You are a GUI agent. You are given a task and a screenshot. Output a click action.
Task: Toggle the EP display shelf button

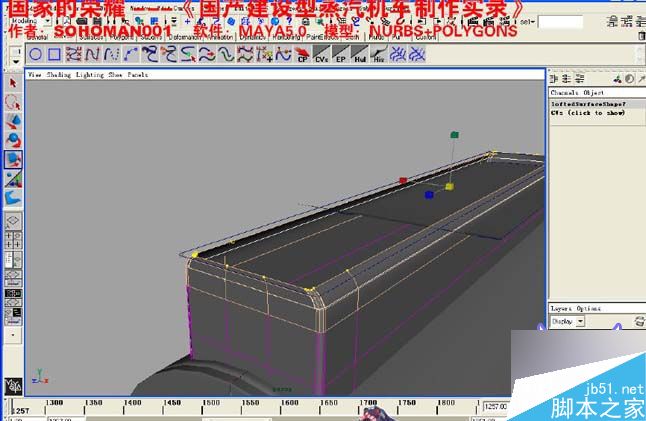(340, 55)
